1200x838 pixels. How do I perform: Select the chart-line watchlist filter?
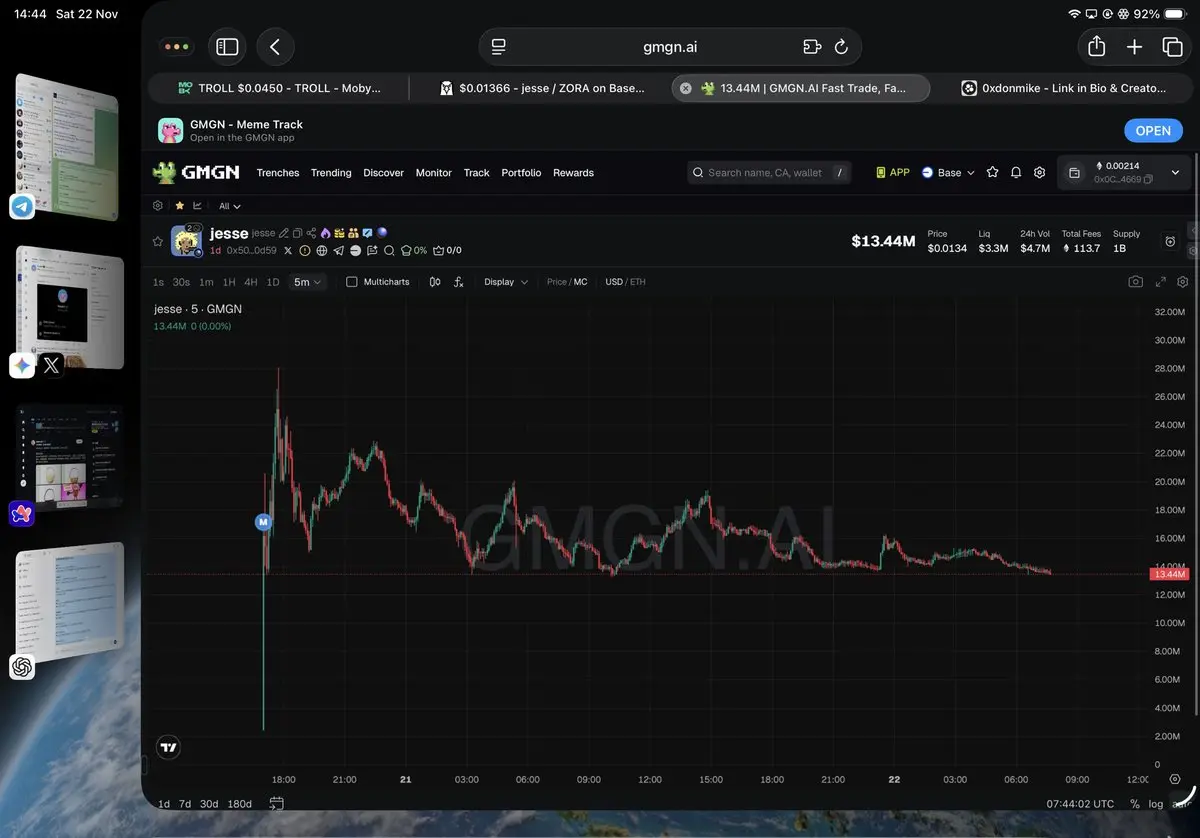tap(197, 205)
